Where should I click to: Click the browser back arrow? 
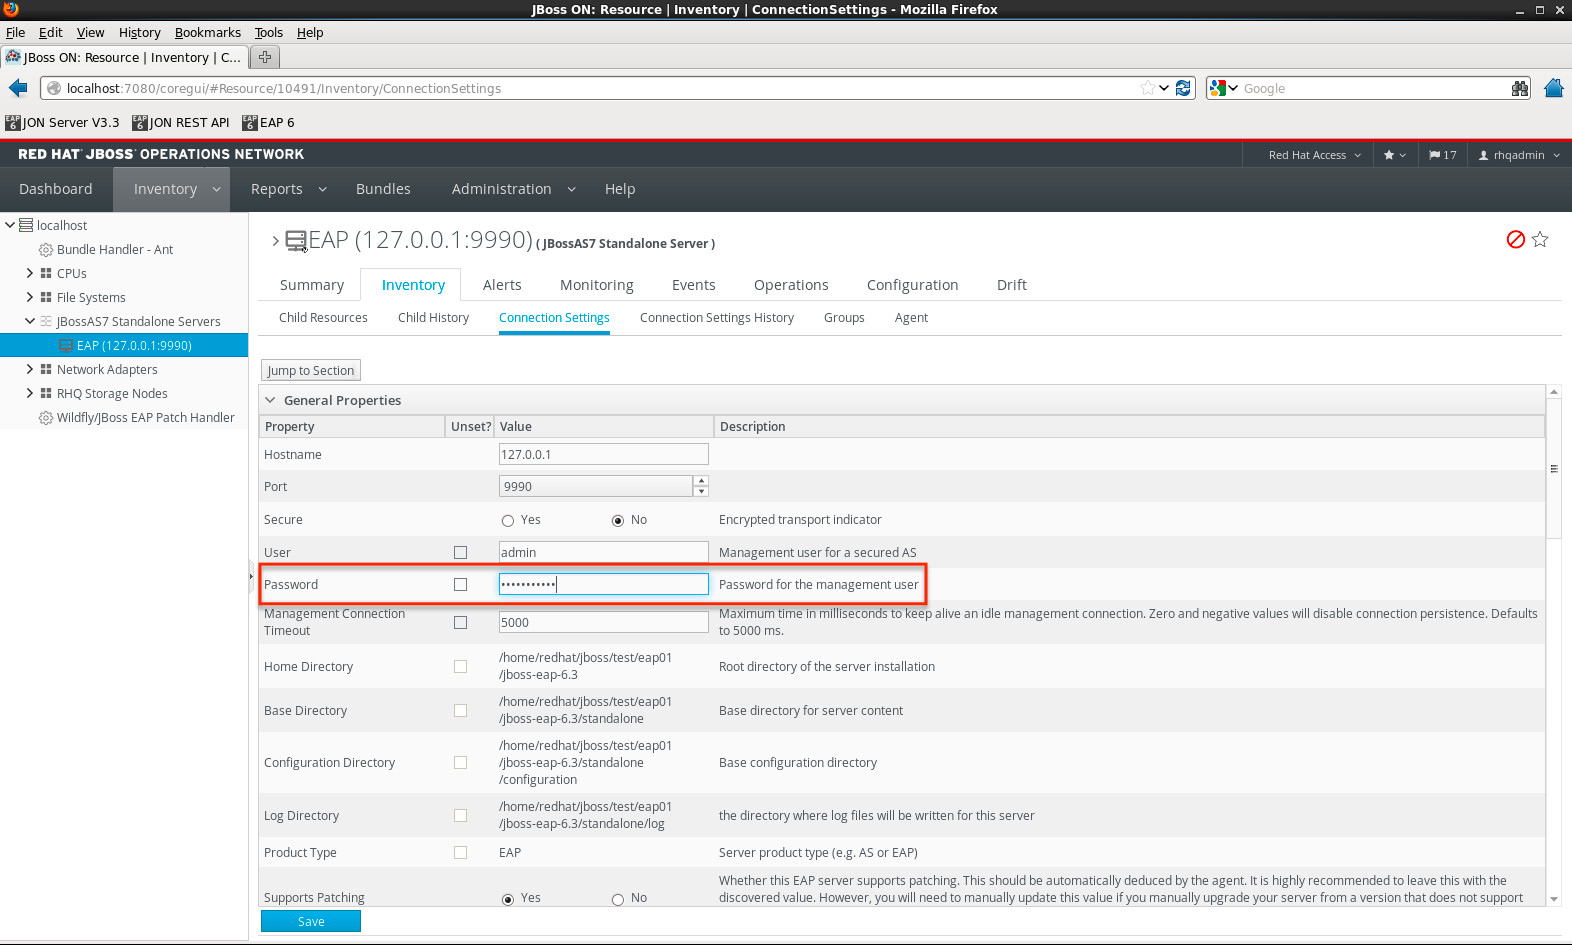pyautogui.click(x=18, y=88)
